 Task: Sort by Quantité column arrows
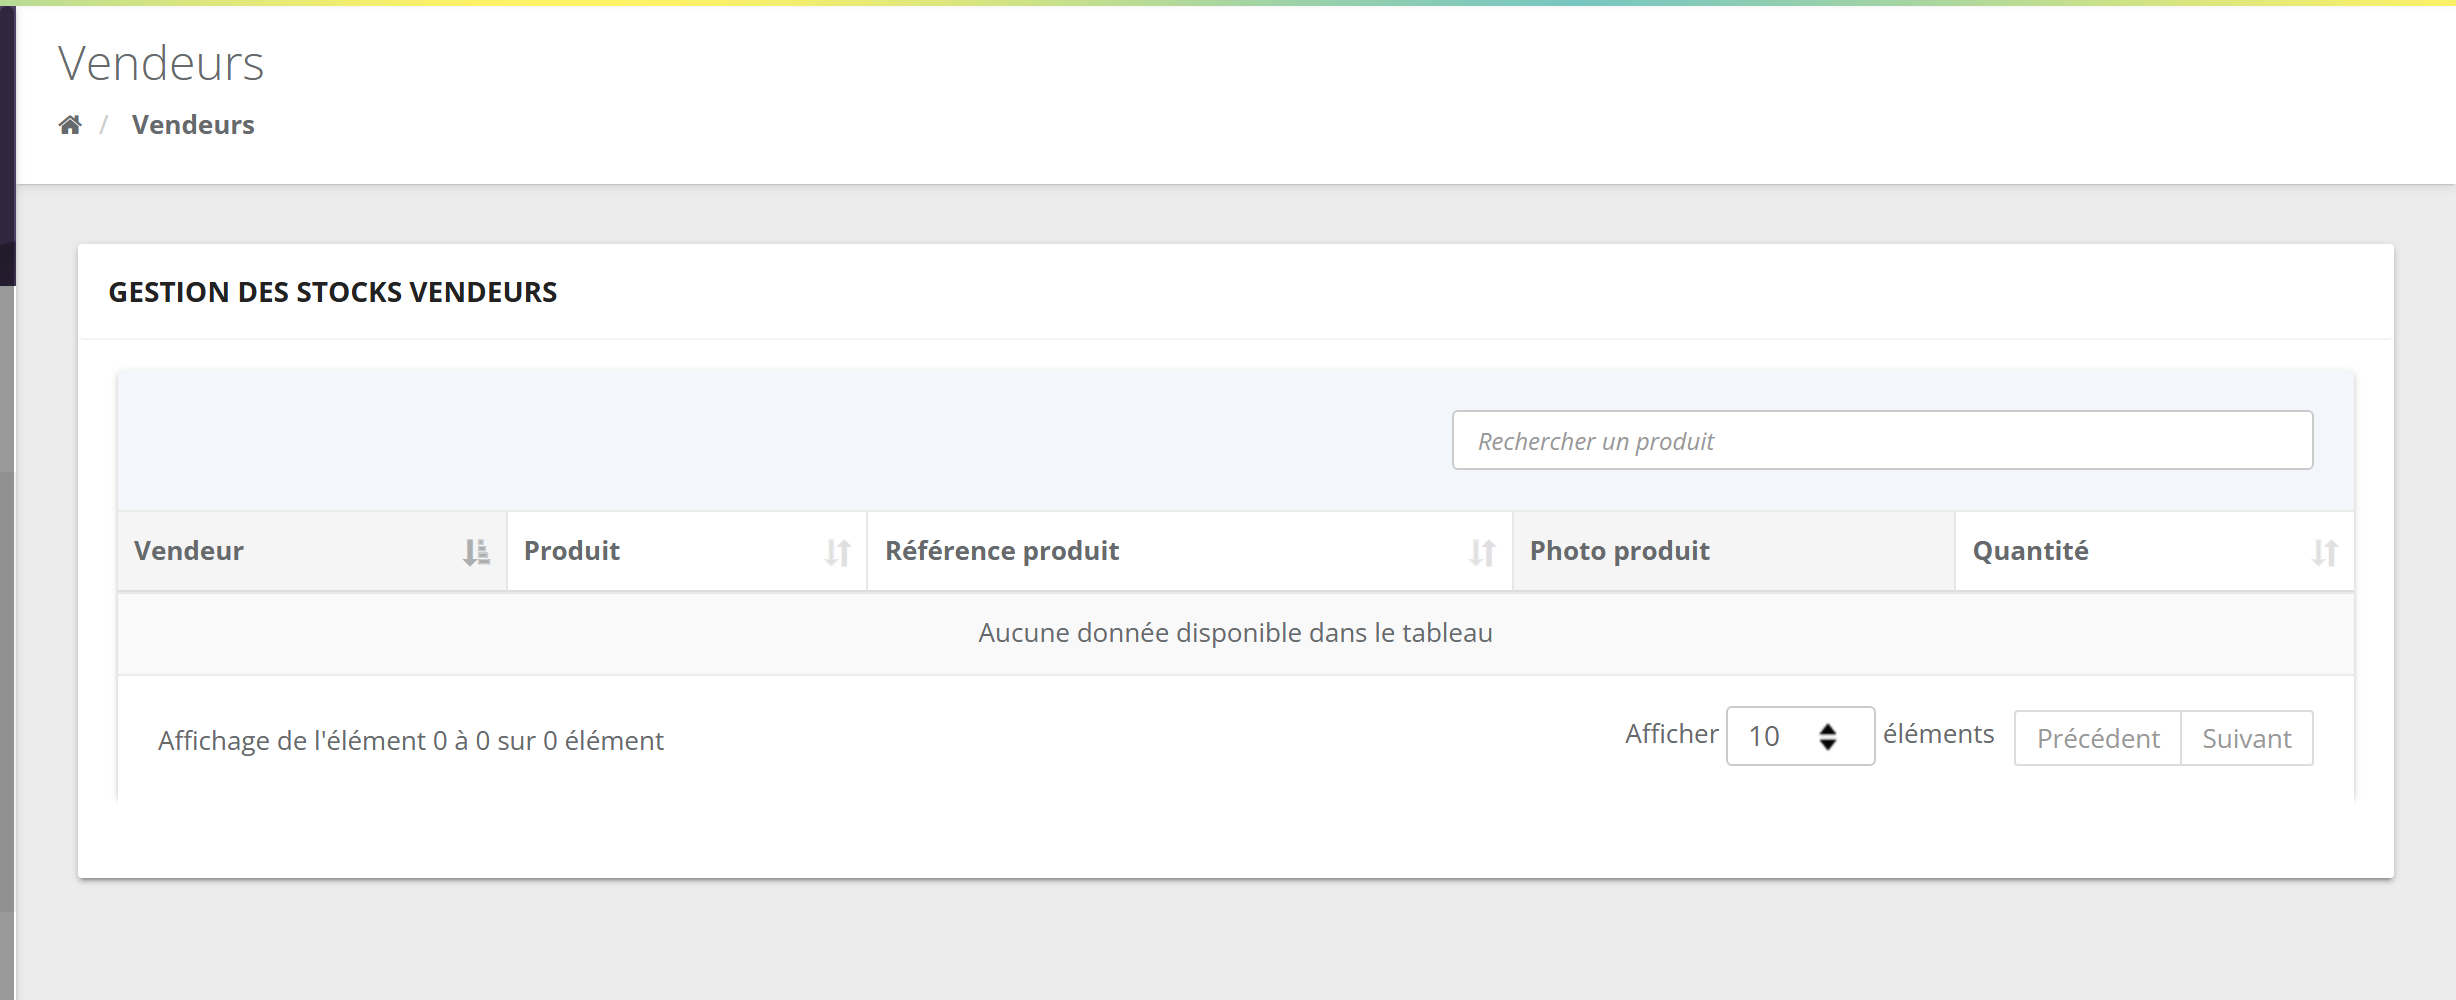2324,552
